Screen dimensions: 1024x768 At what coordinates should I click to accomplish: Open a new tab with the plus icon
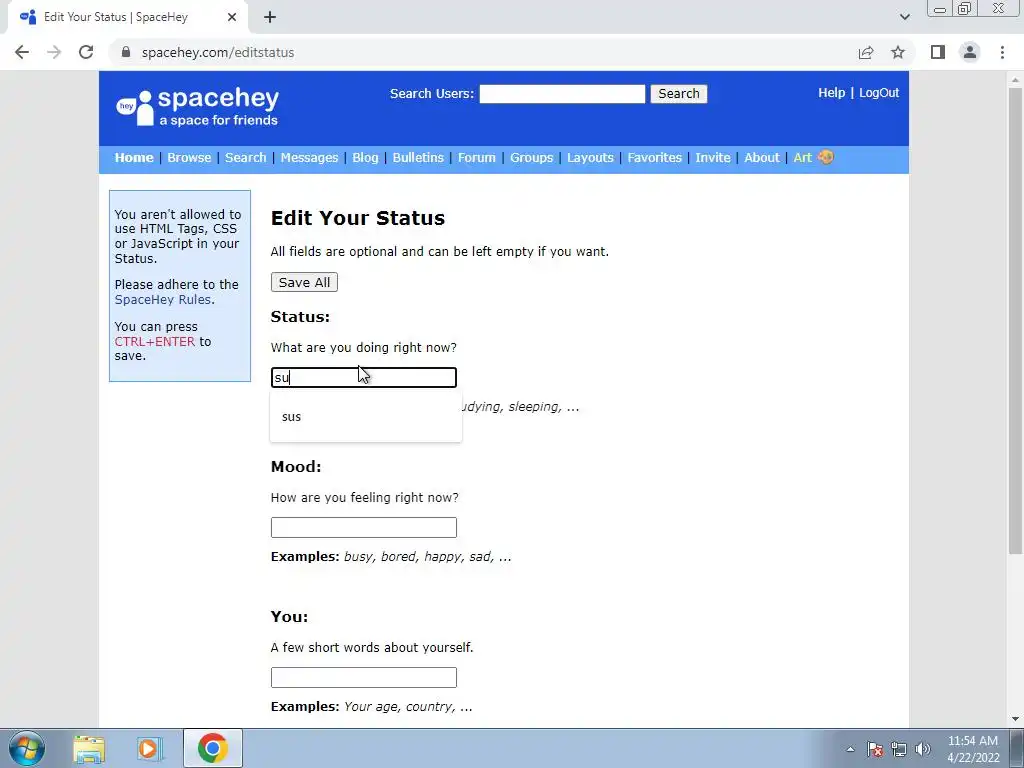(x=270, y=17)
